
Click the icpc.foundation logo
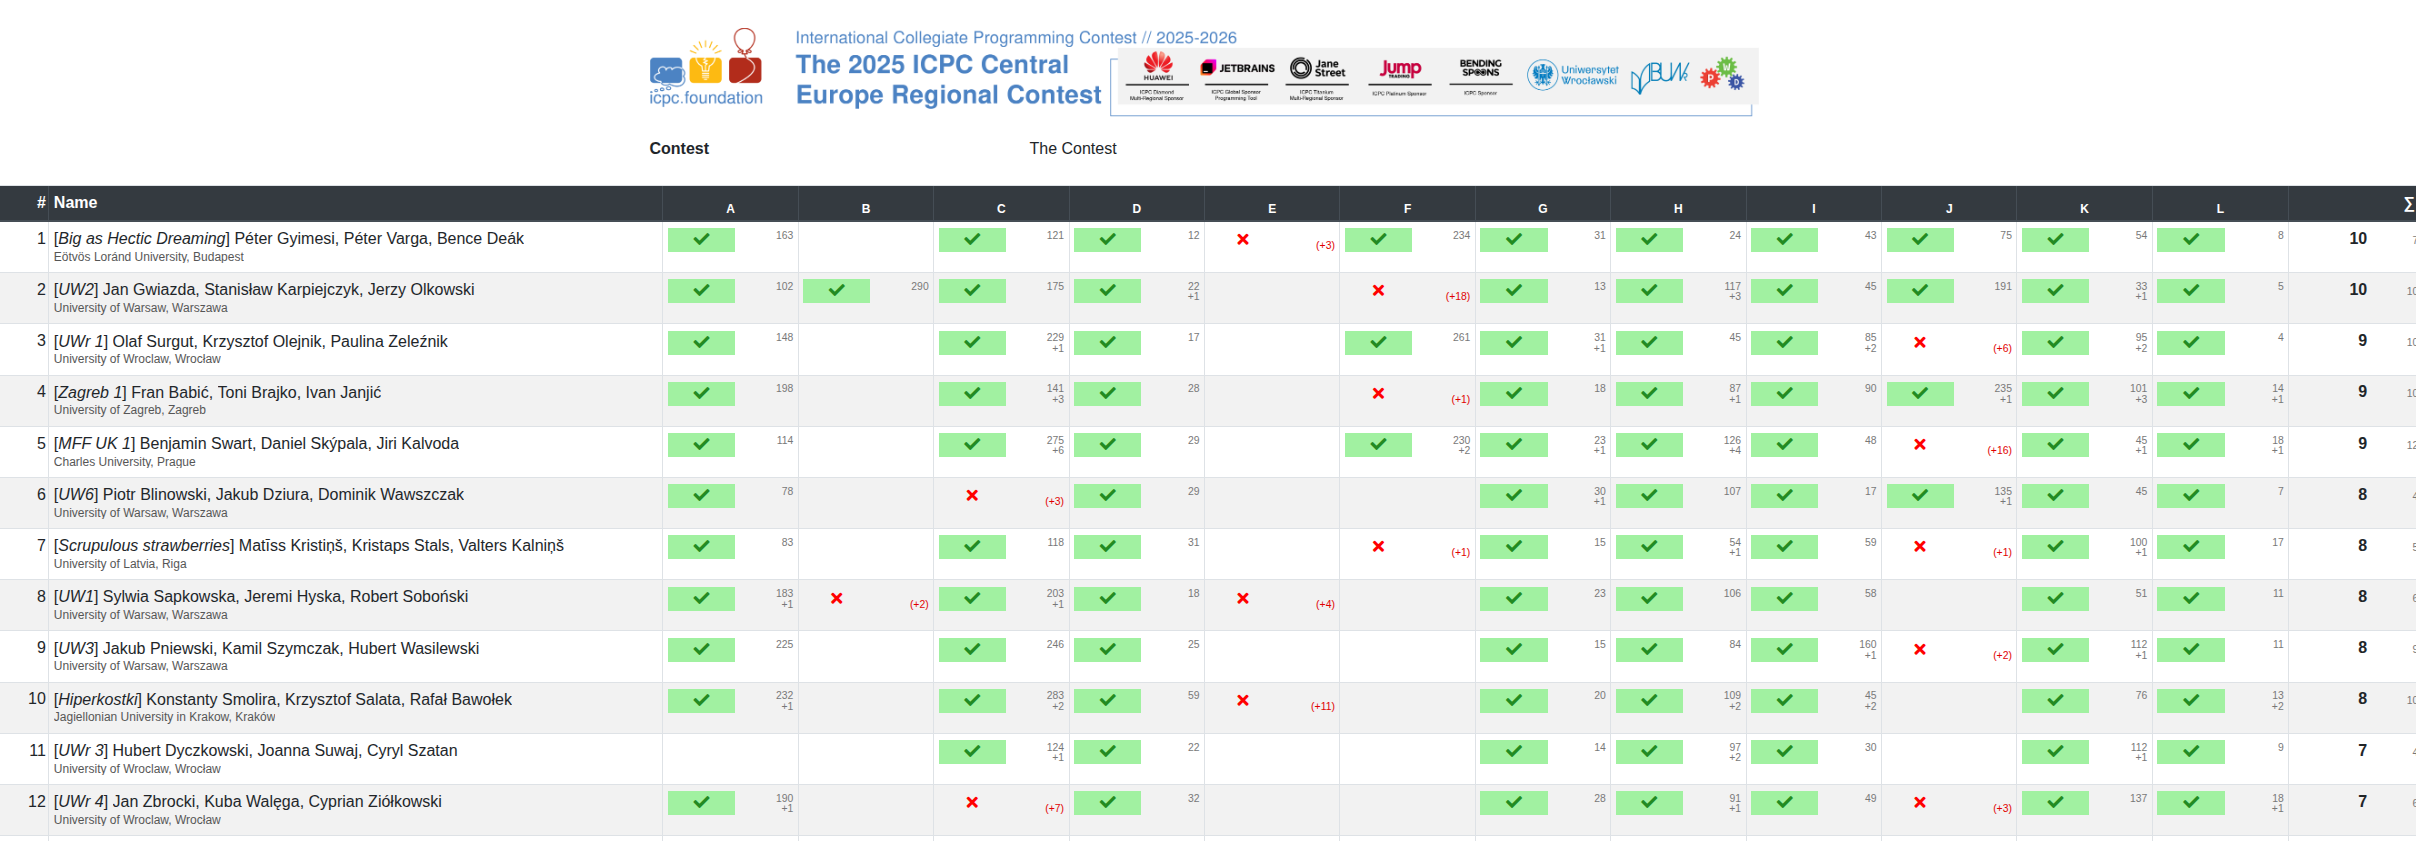click(x=706, y=68)
